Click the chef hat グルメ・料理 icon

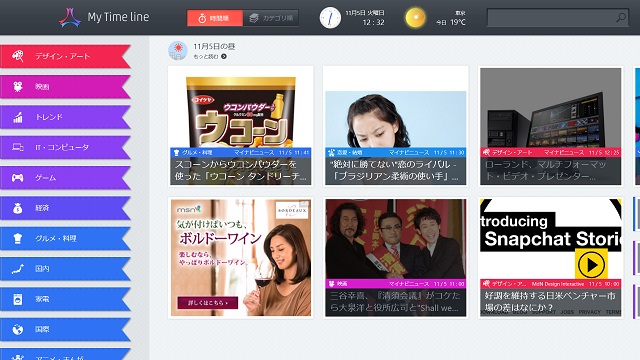click(18, 238)
